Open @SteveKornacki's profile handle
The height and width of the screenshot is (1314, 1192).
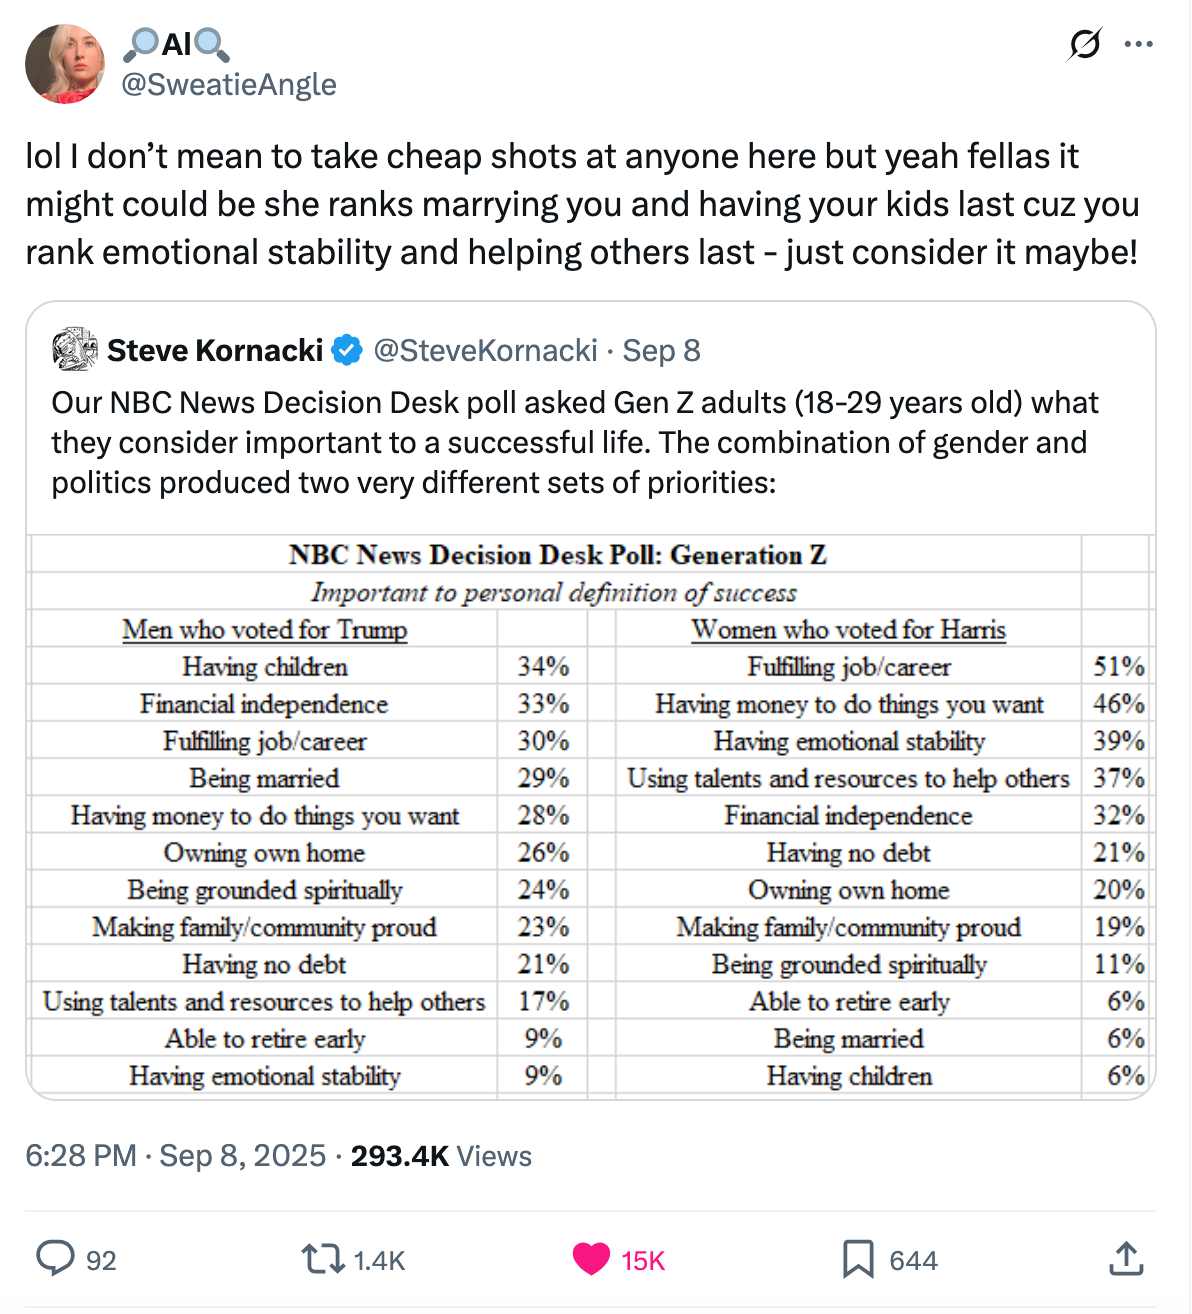click(481, 350)
